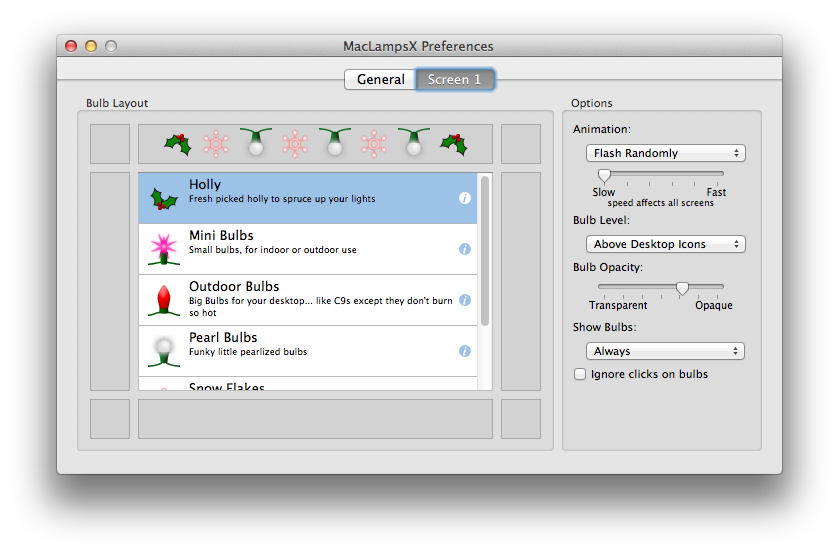
Task: Click the top-left corner layout box
Action: click(110, 144)
